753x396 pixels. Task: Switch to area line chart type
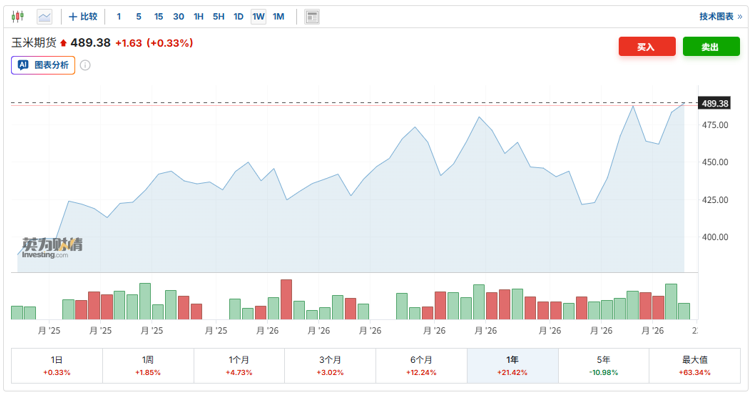45,17
